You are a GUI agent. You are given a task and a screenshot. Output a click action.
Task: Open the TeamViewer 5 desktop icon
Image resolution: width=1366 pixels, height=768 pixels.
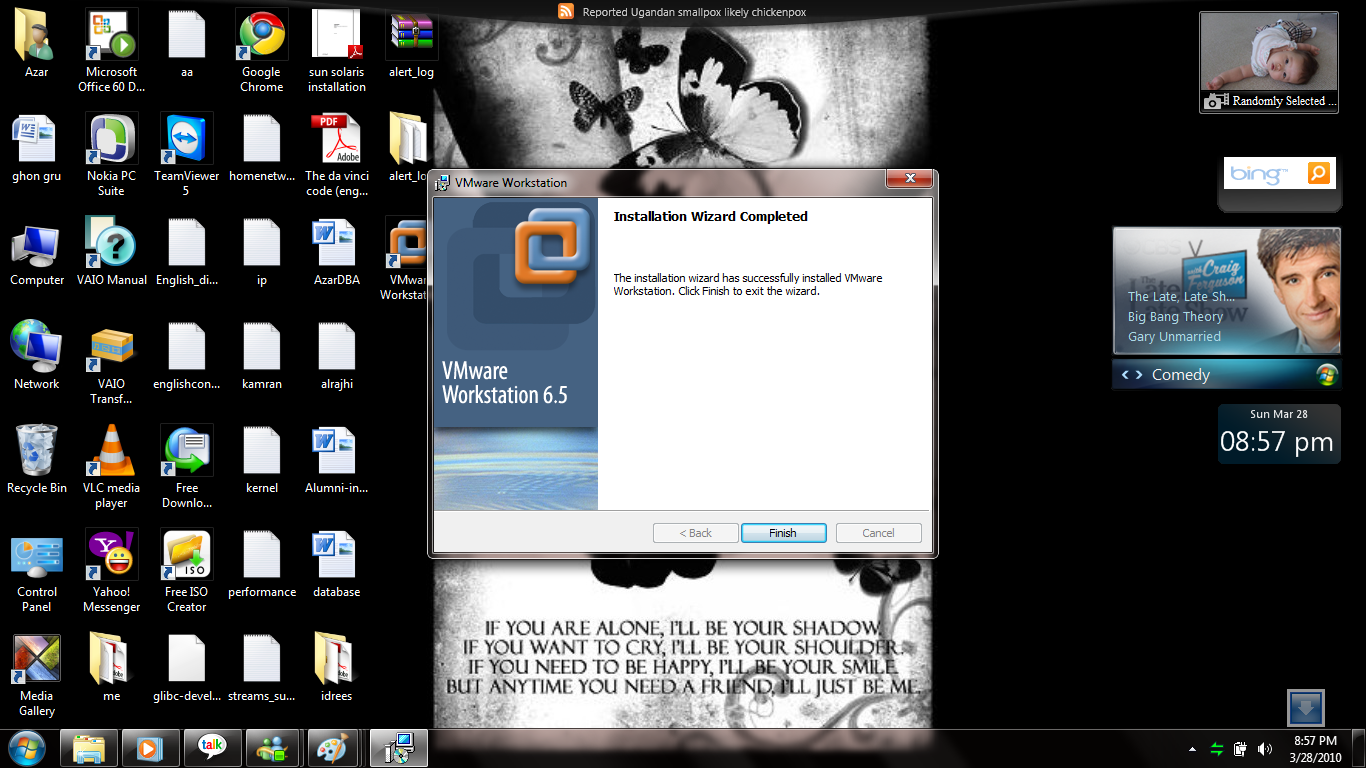point(186,140)
